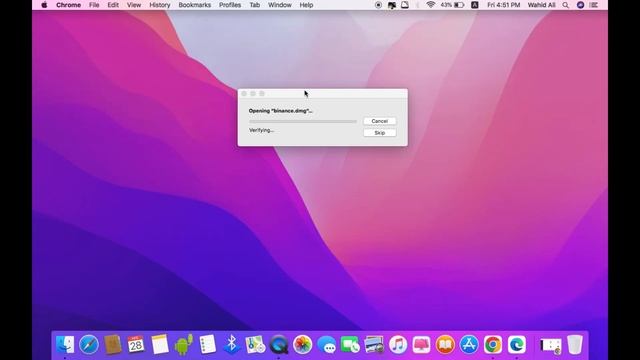Click the verifying progress bar

click(302, 121)
